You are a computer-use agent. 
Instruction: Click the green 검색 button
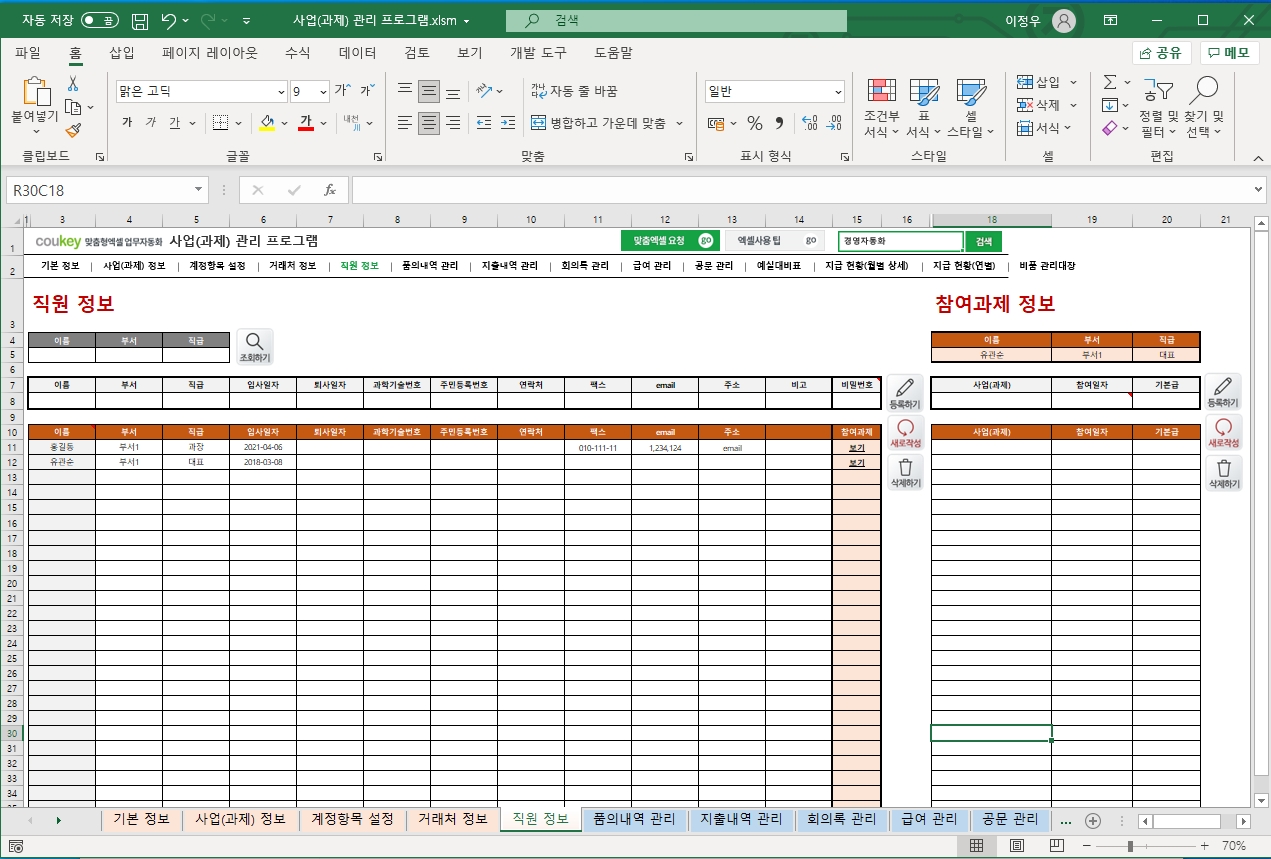coord(984,241)
